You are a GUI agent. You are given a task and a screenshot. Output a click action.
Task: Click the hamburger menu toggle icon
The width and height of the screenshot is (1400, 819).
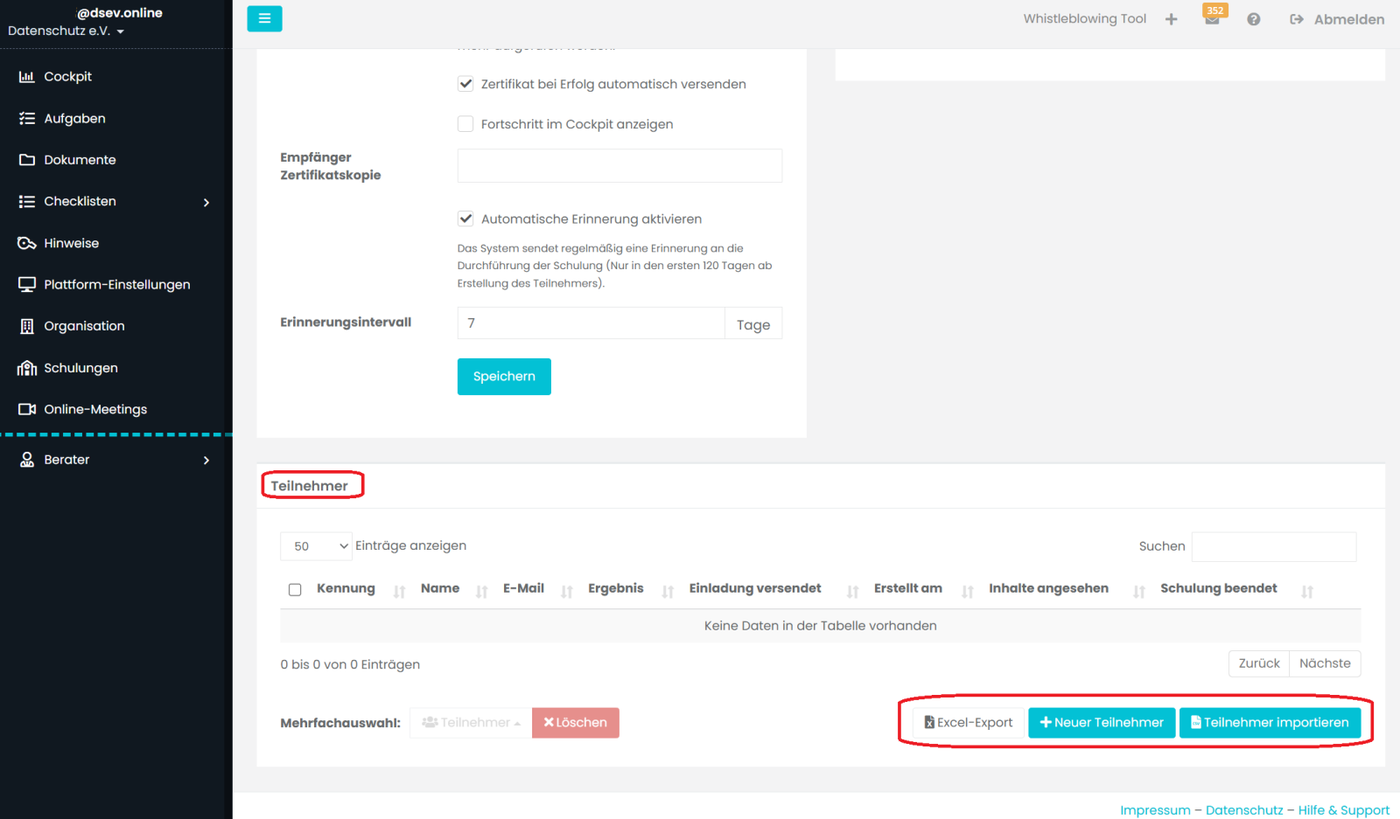pyautogui.click(x=264, y=18)
